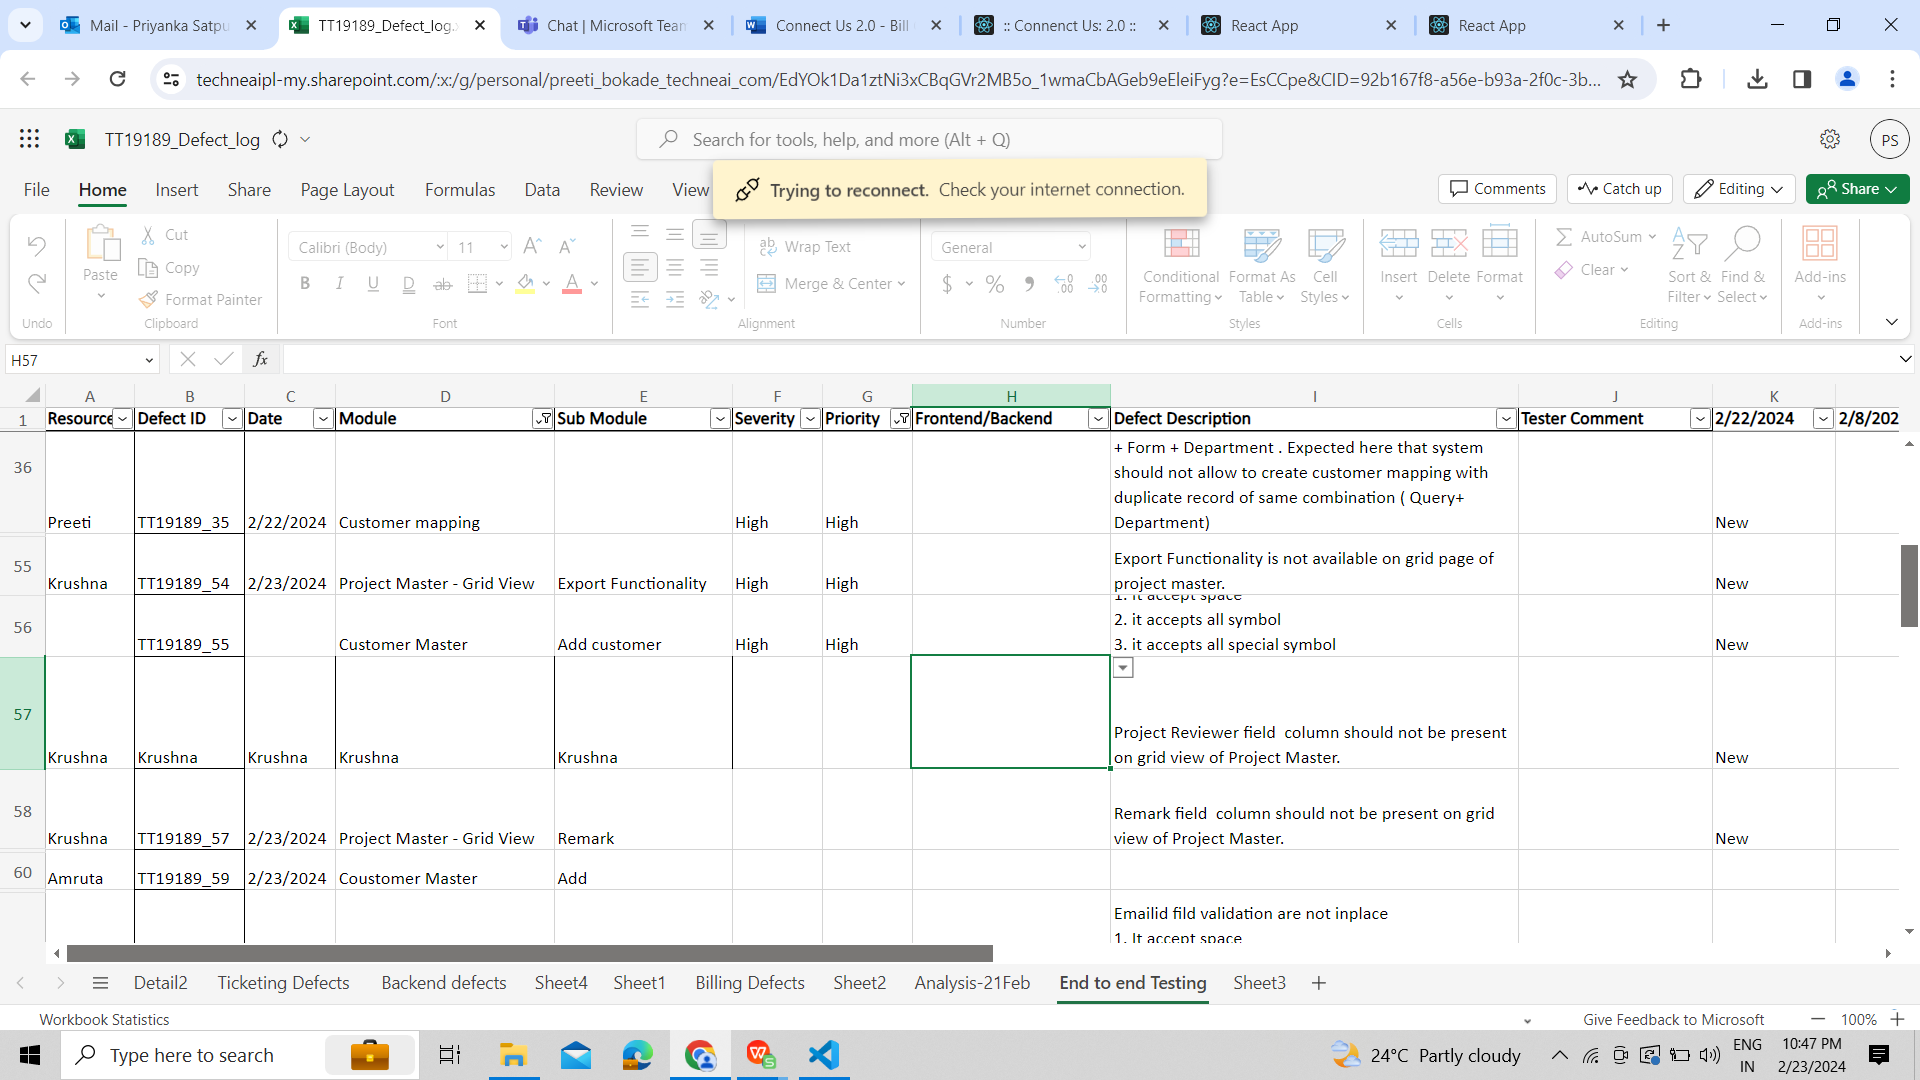Open Conditional Formatting menu
Viewport: 1920px width, 1080px height.
point(1181,266)
